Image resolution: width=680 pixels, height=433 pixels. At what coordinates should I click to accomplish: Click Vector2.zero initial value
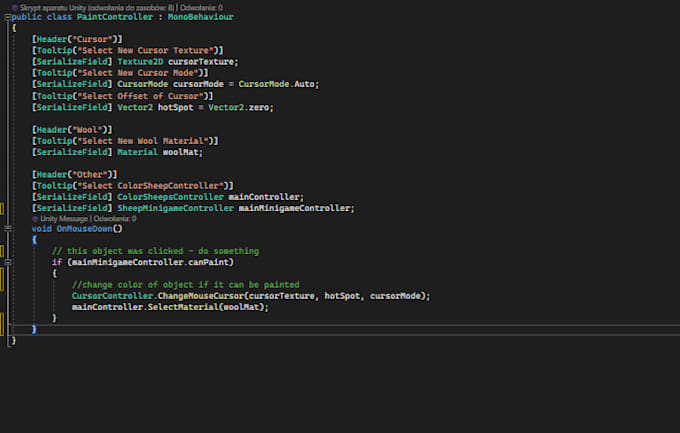tap(239, 107)
